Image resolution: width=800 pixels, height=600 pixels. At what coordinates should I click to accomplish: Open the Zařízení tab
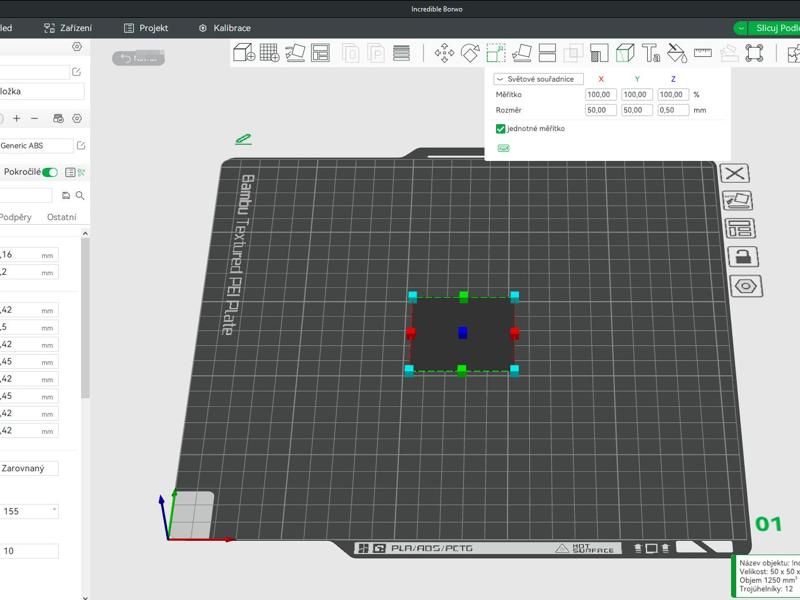68,28
